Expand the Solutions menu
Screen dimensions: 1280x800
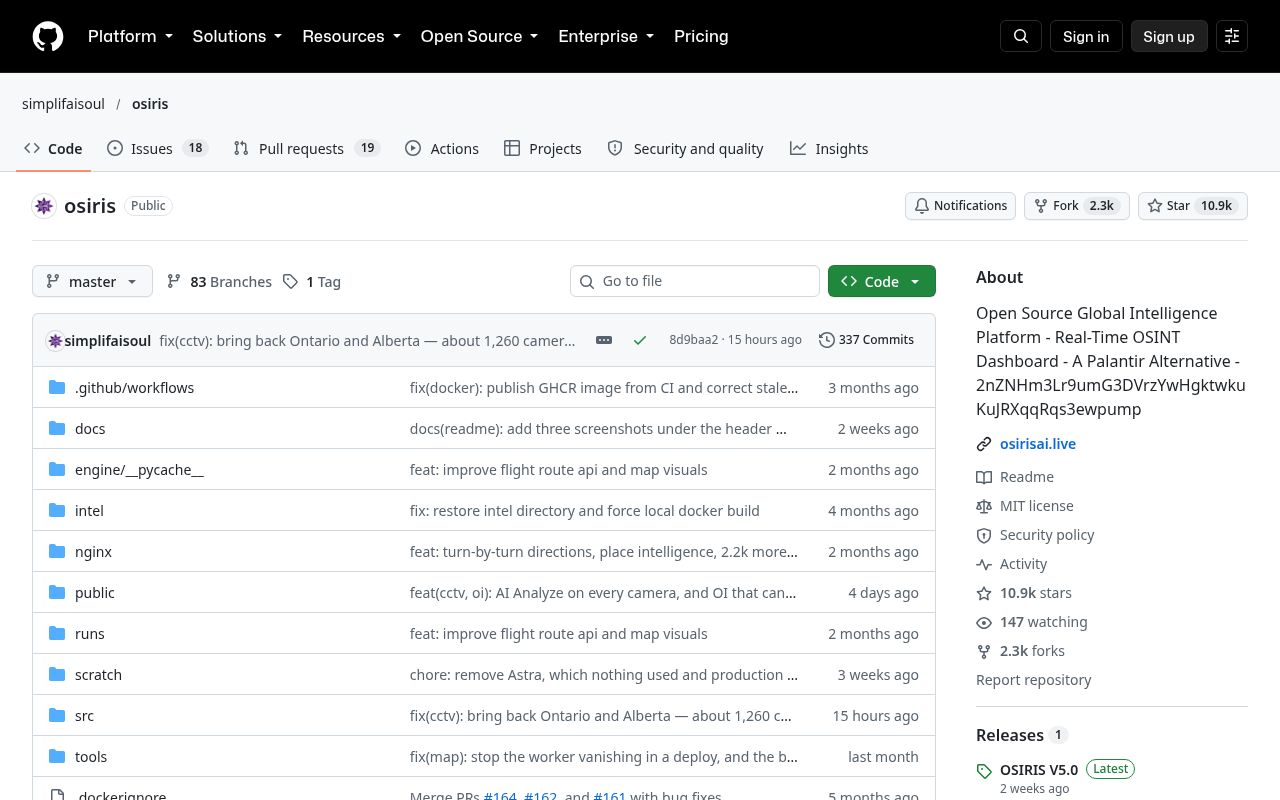(x=237, y=36)
